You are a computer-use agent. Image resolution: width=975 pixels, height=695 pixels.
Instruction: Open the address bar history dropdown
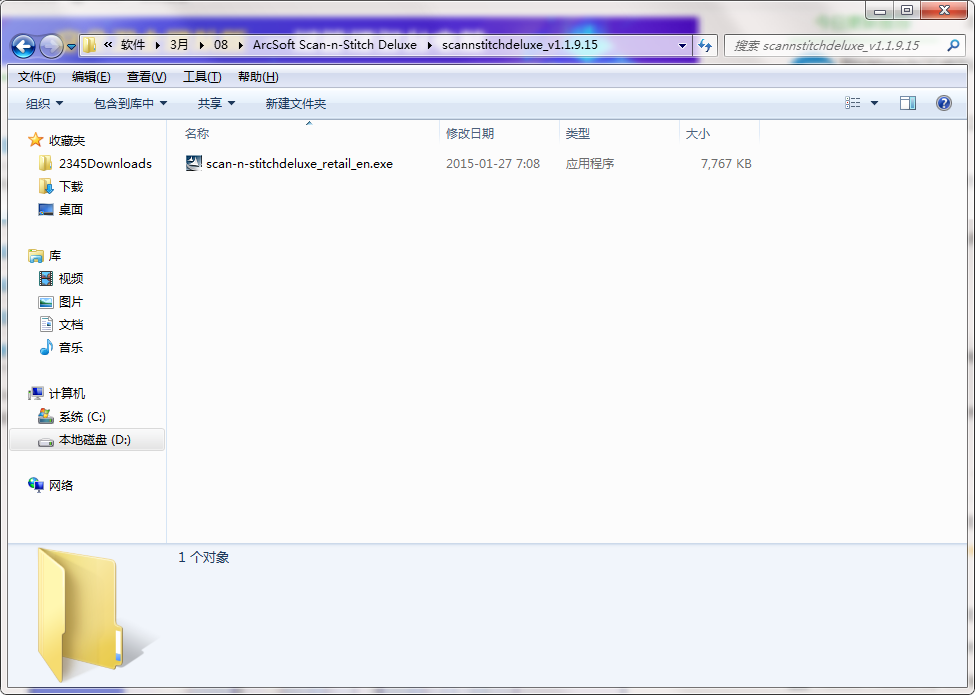click(x=681, y=45)
